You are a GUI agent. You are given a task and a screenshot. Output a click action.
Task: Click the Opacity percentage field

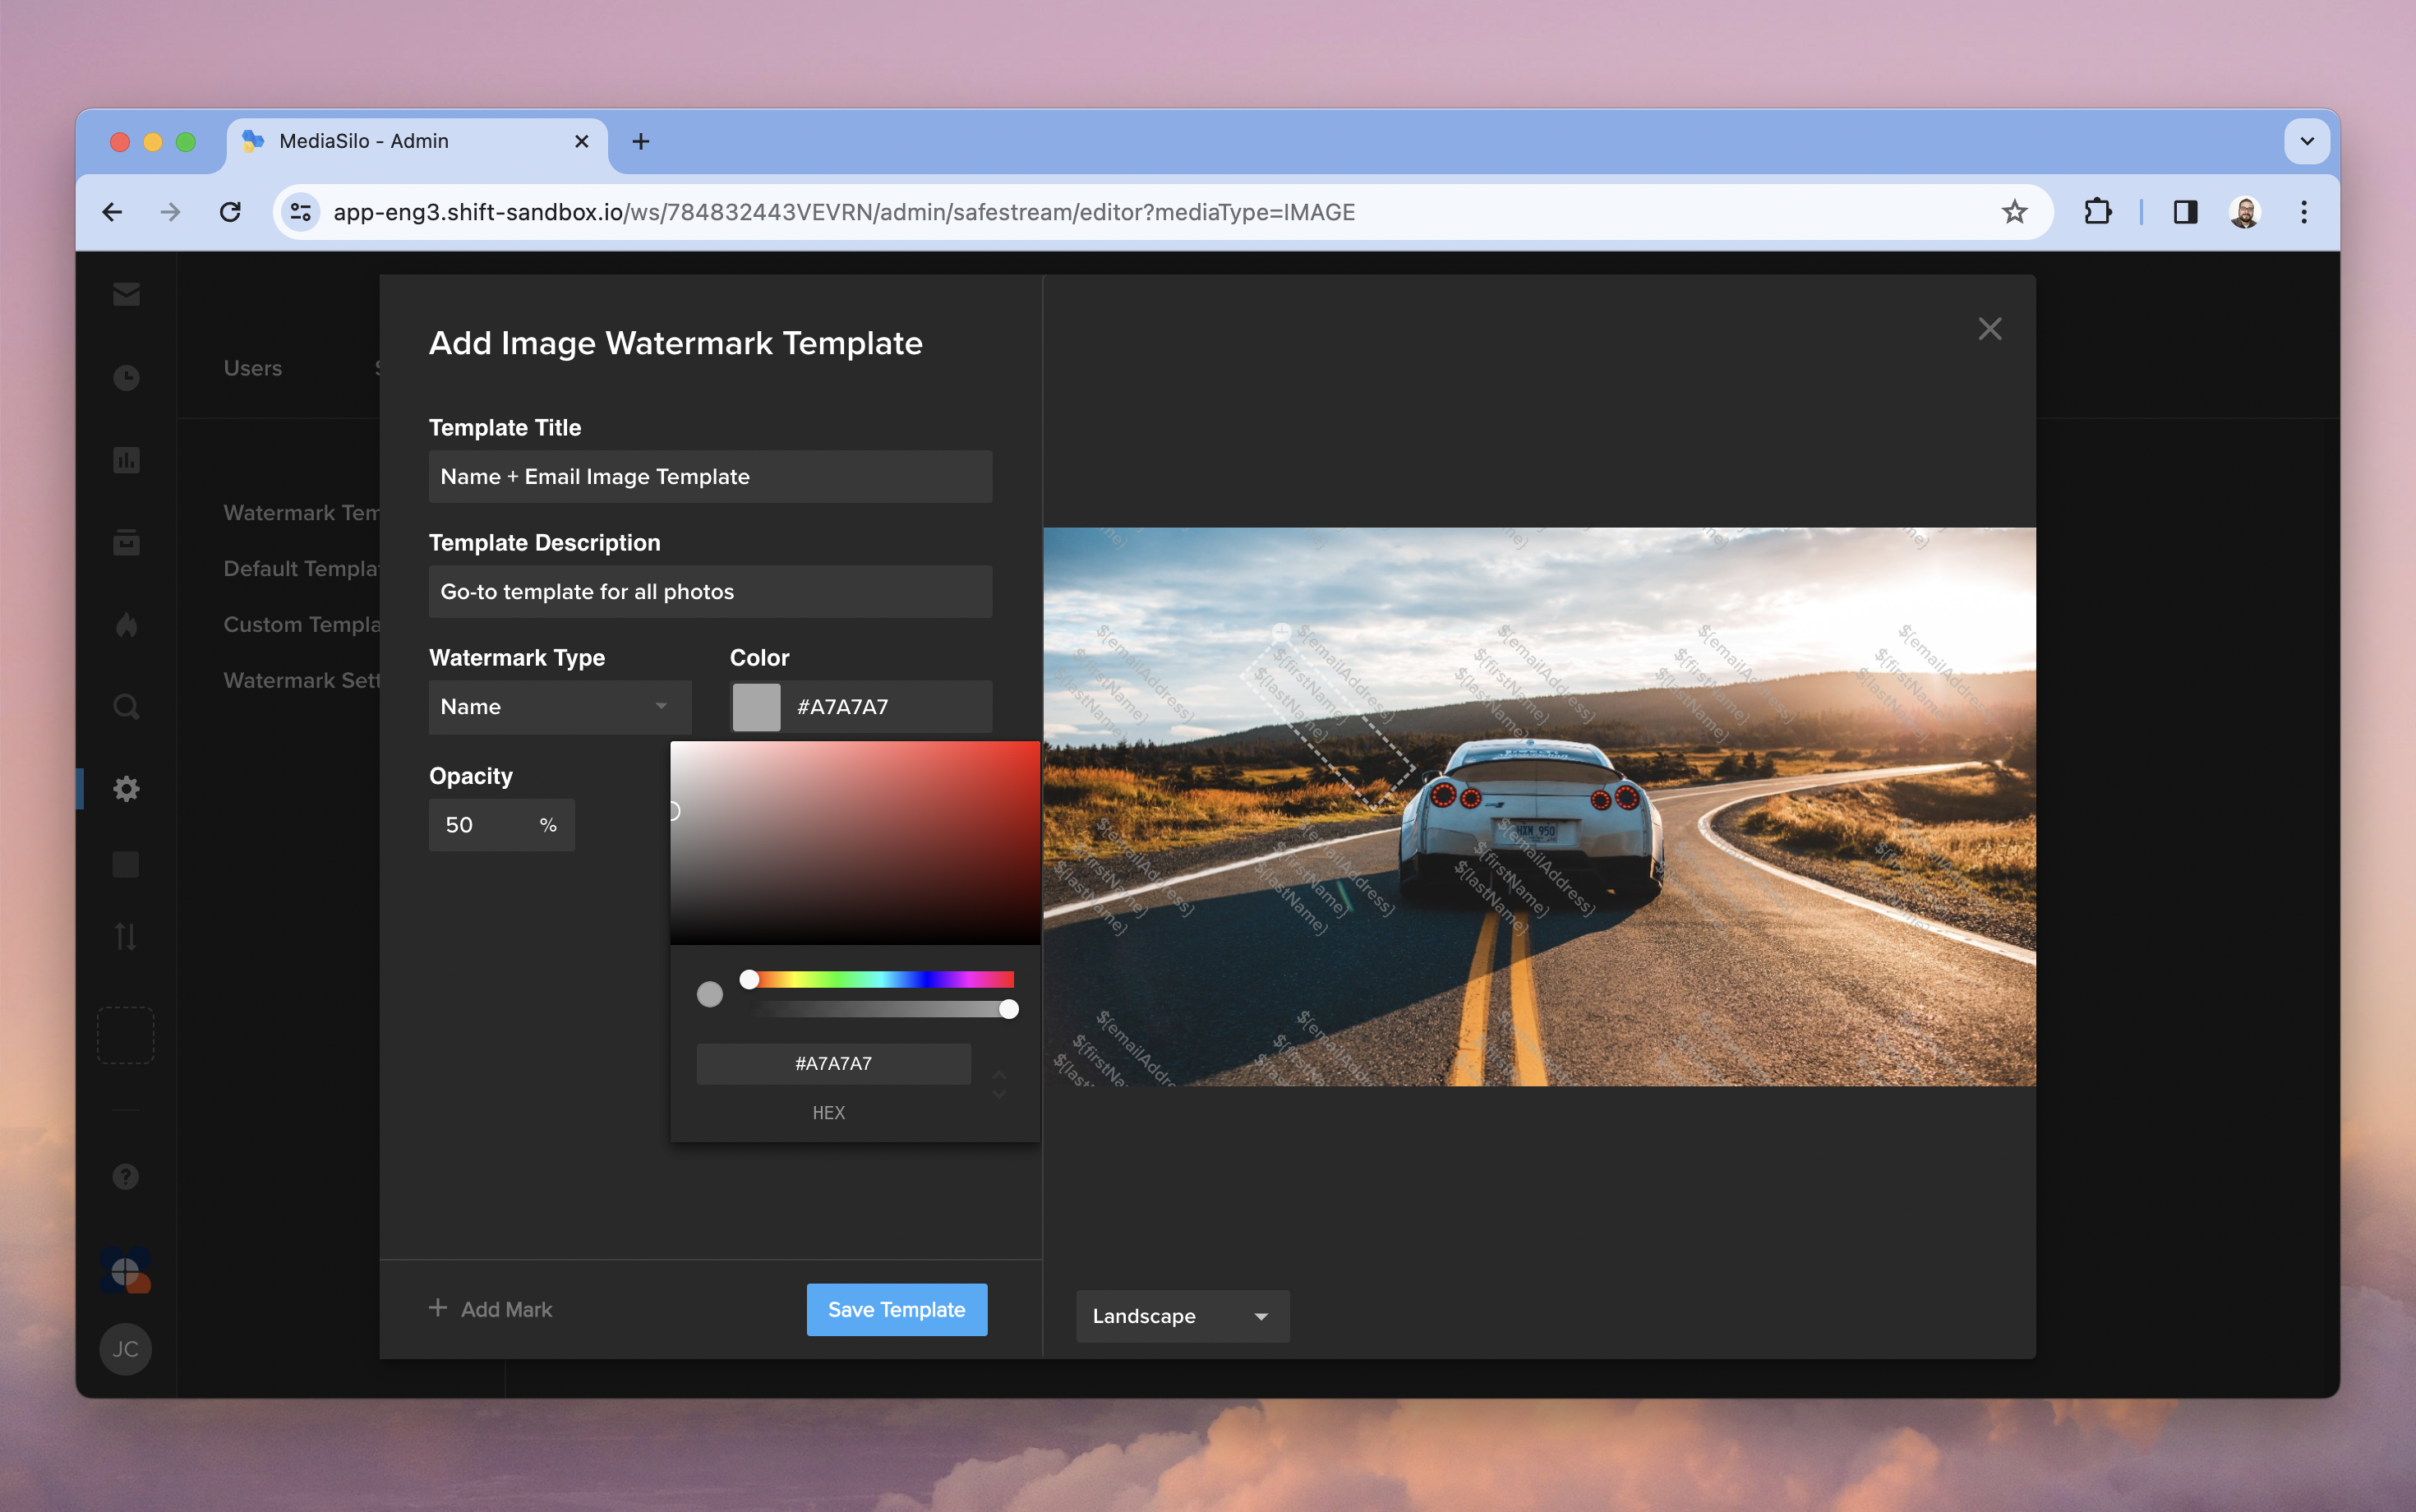tap(502, 825)
